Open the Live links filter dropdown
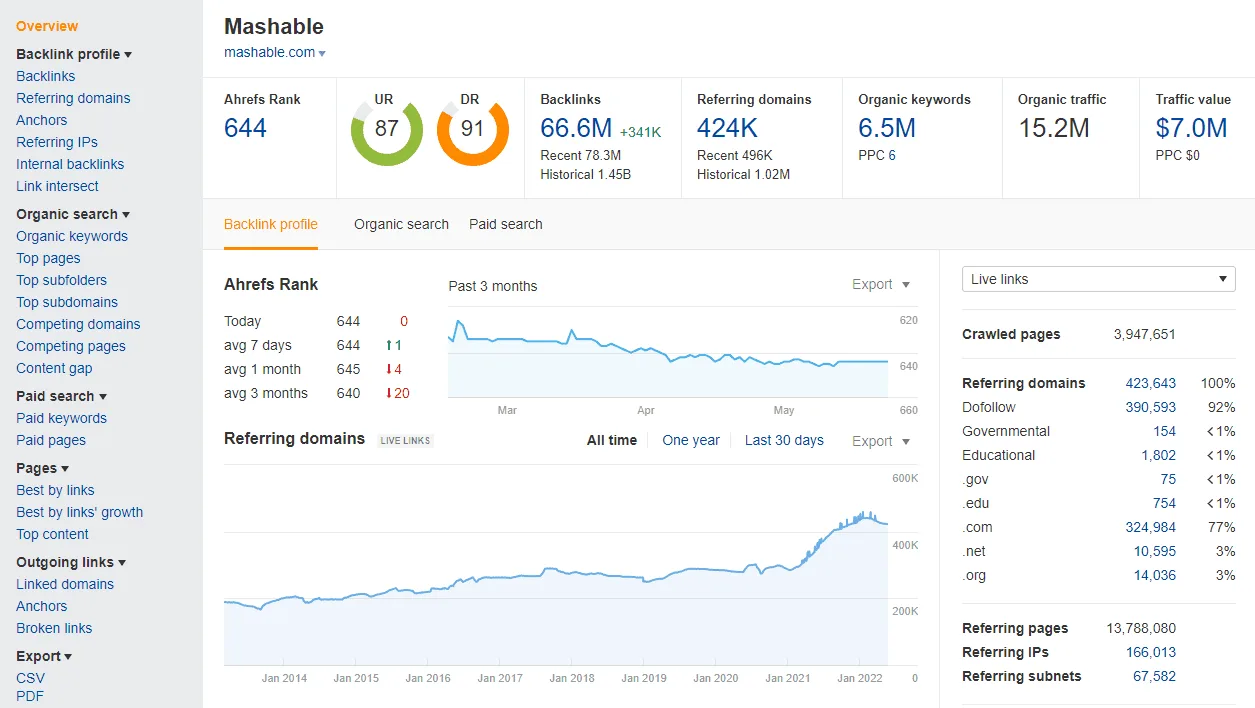The image size is (1255, 708). [1097, 279]
